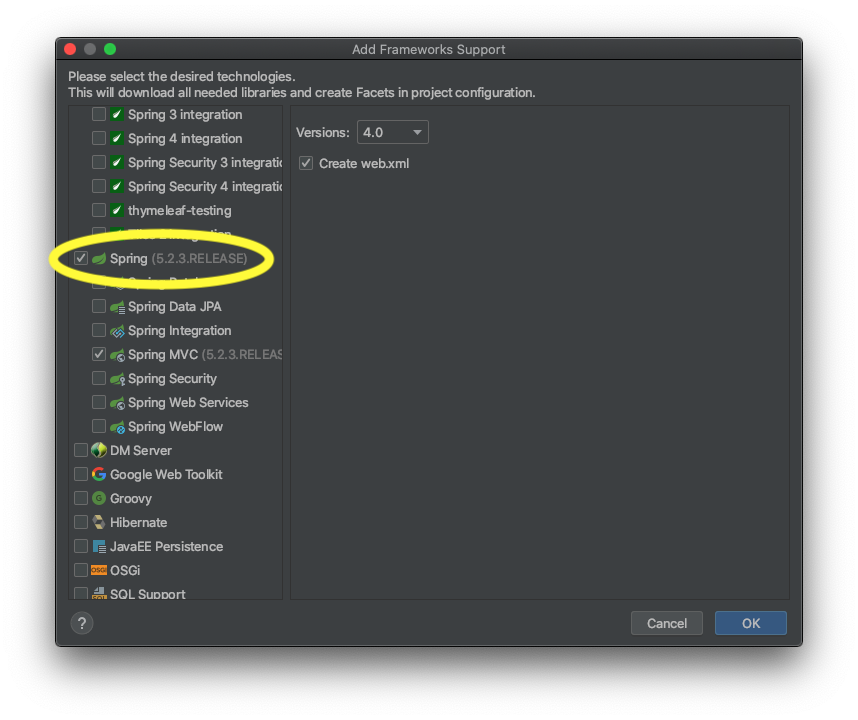Toggle the Create web.xml checkbox
858x720 pixels.
306,163
